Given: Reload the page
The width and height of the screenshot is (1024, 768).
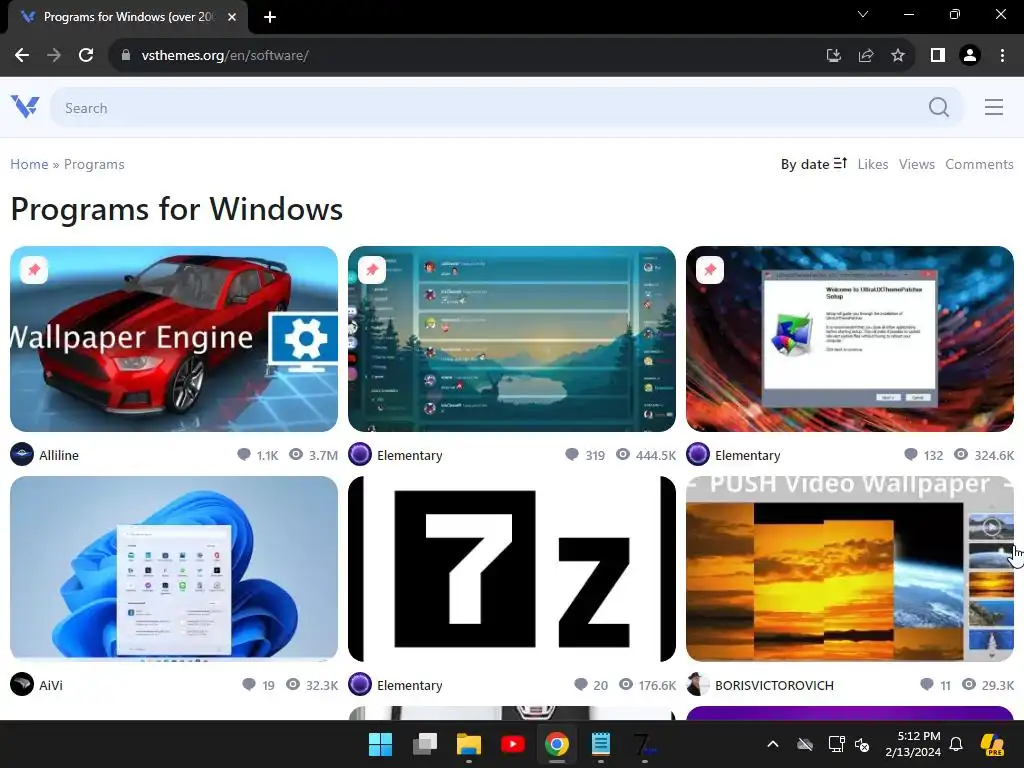Looking at the screenshot, I should tap(86, 56).
